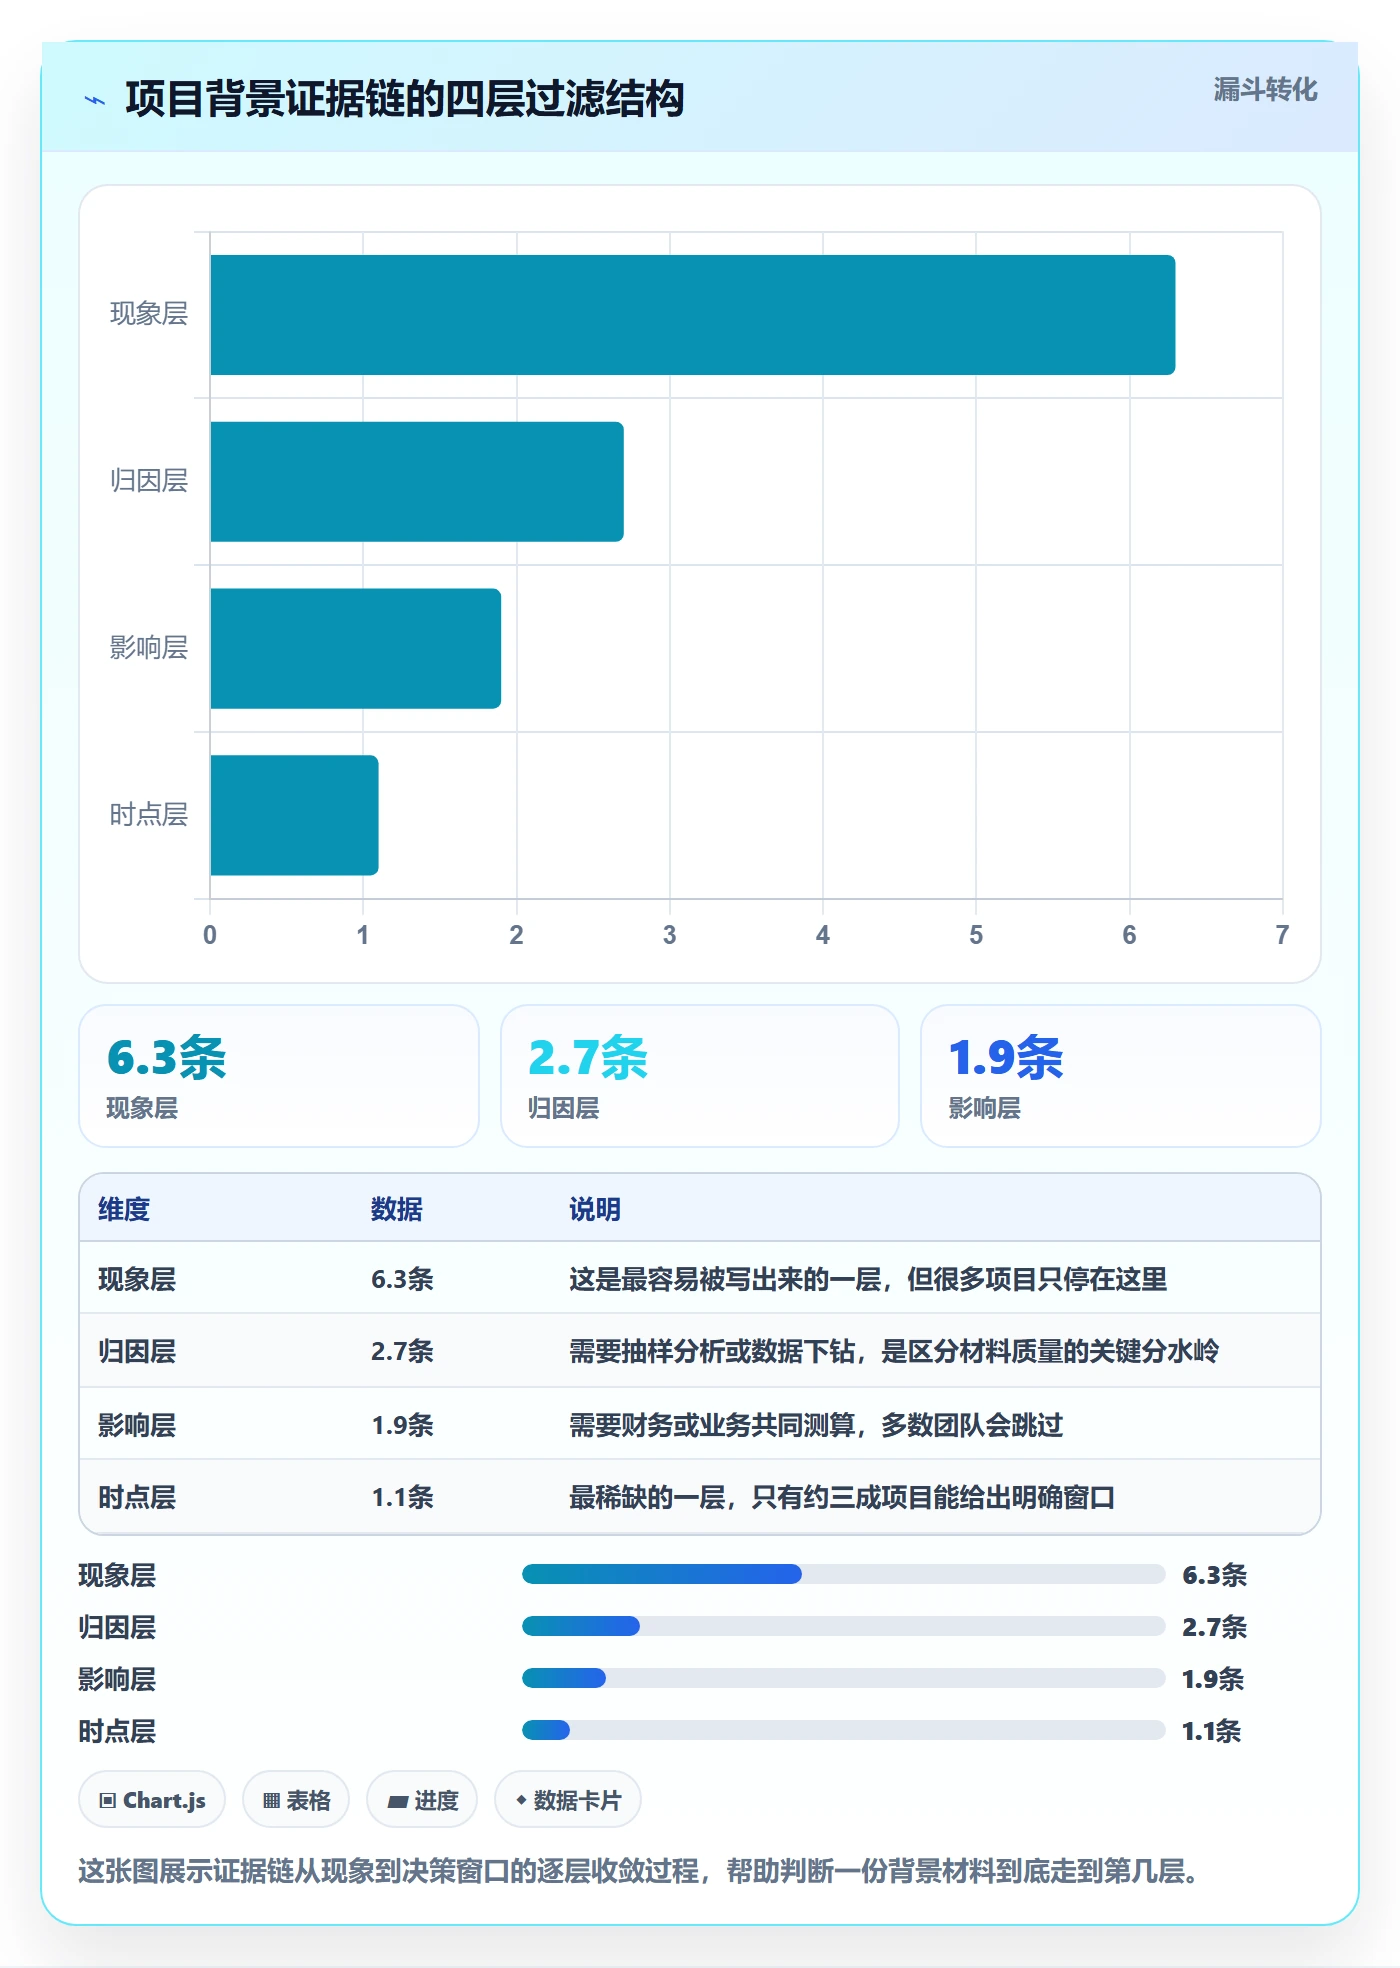Viewport: 1400px width, 1968px height.
Task: Click the 说明 column header
Action: (x=595, y=1209)
